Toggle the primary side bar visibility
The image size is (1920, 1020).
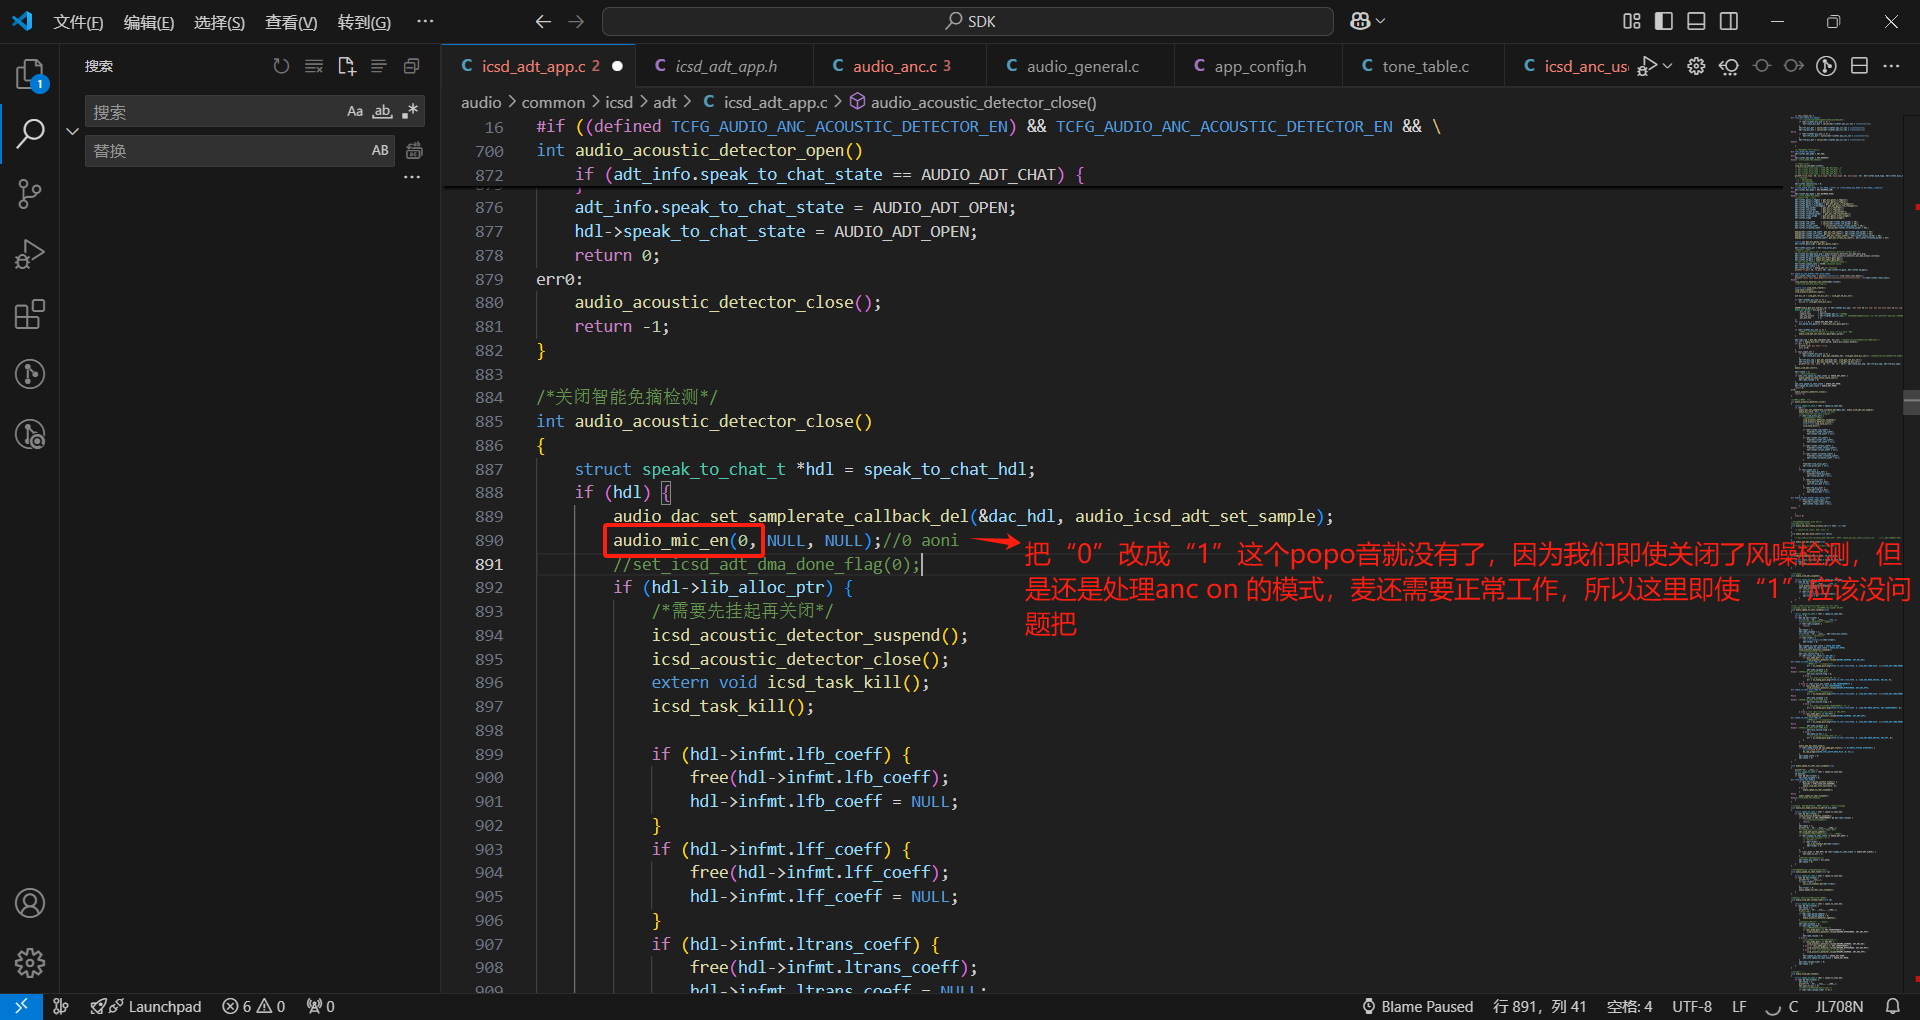click(1664, 21)
